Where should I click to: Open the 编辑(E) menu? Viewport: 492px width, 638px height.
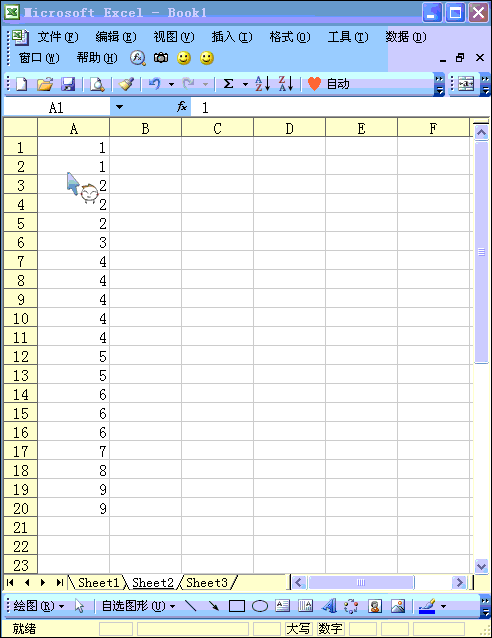coord(116,37)
